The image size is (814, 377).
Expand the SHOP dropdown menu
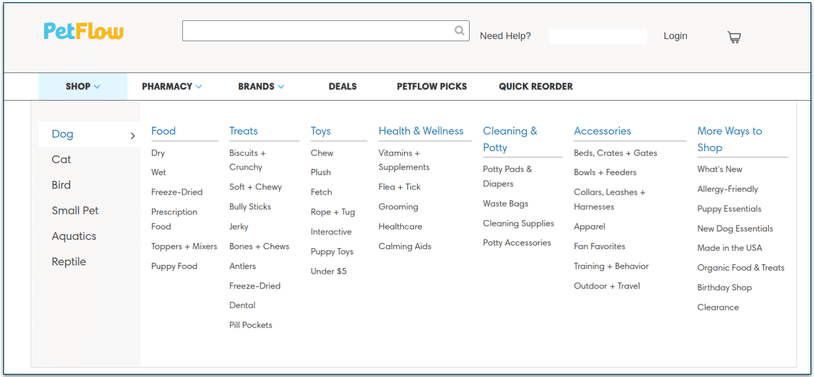click(x=83, y=87)
